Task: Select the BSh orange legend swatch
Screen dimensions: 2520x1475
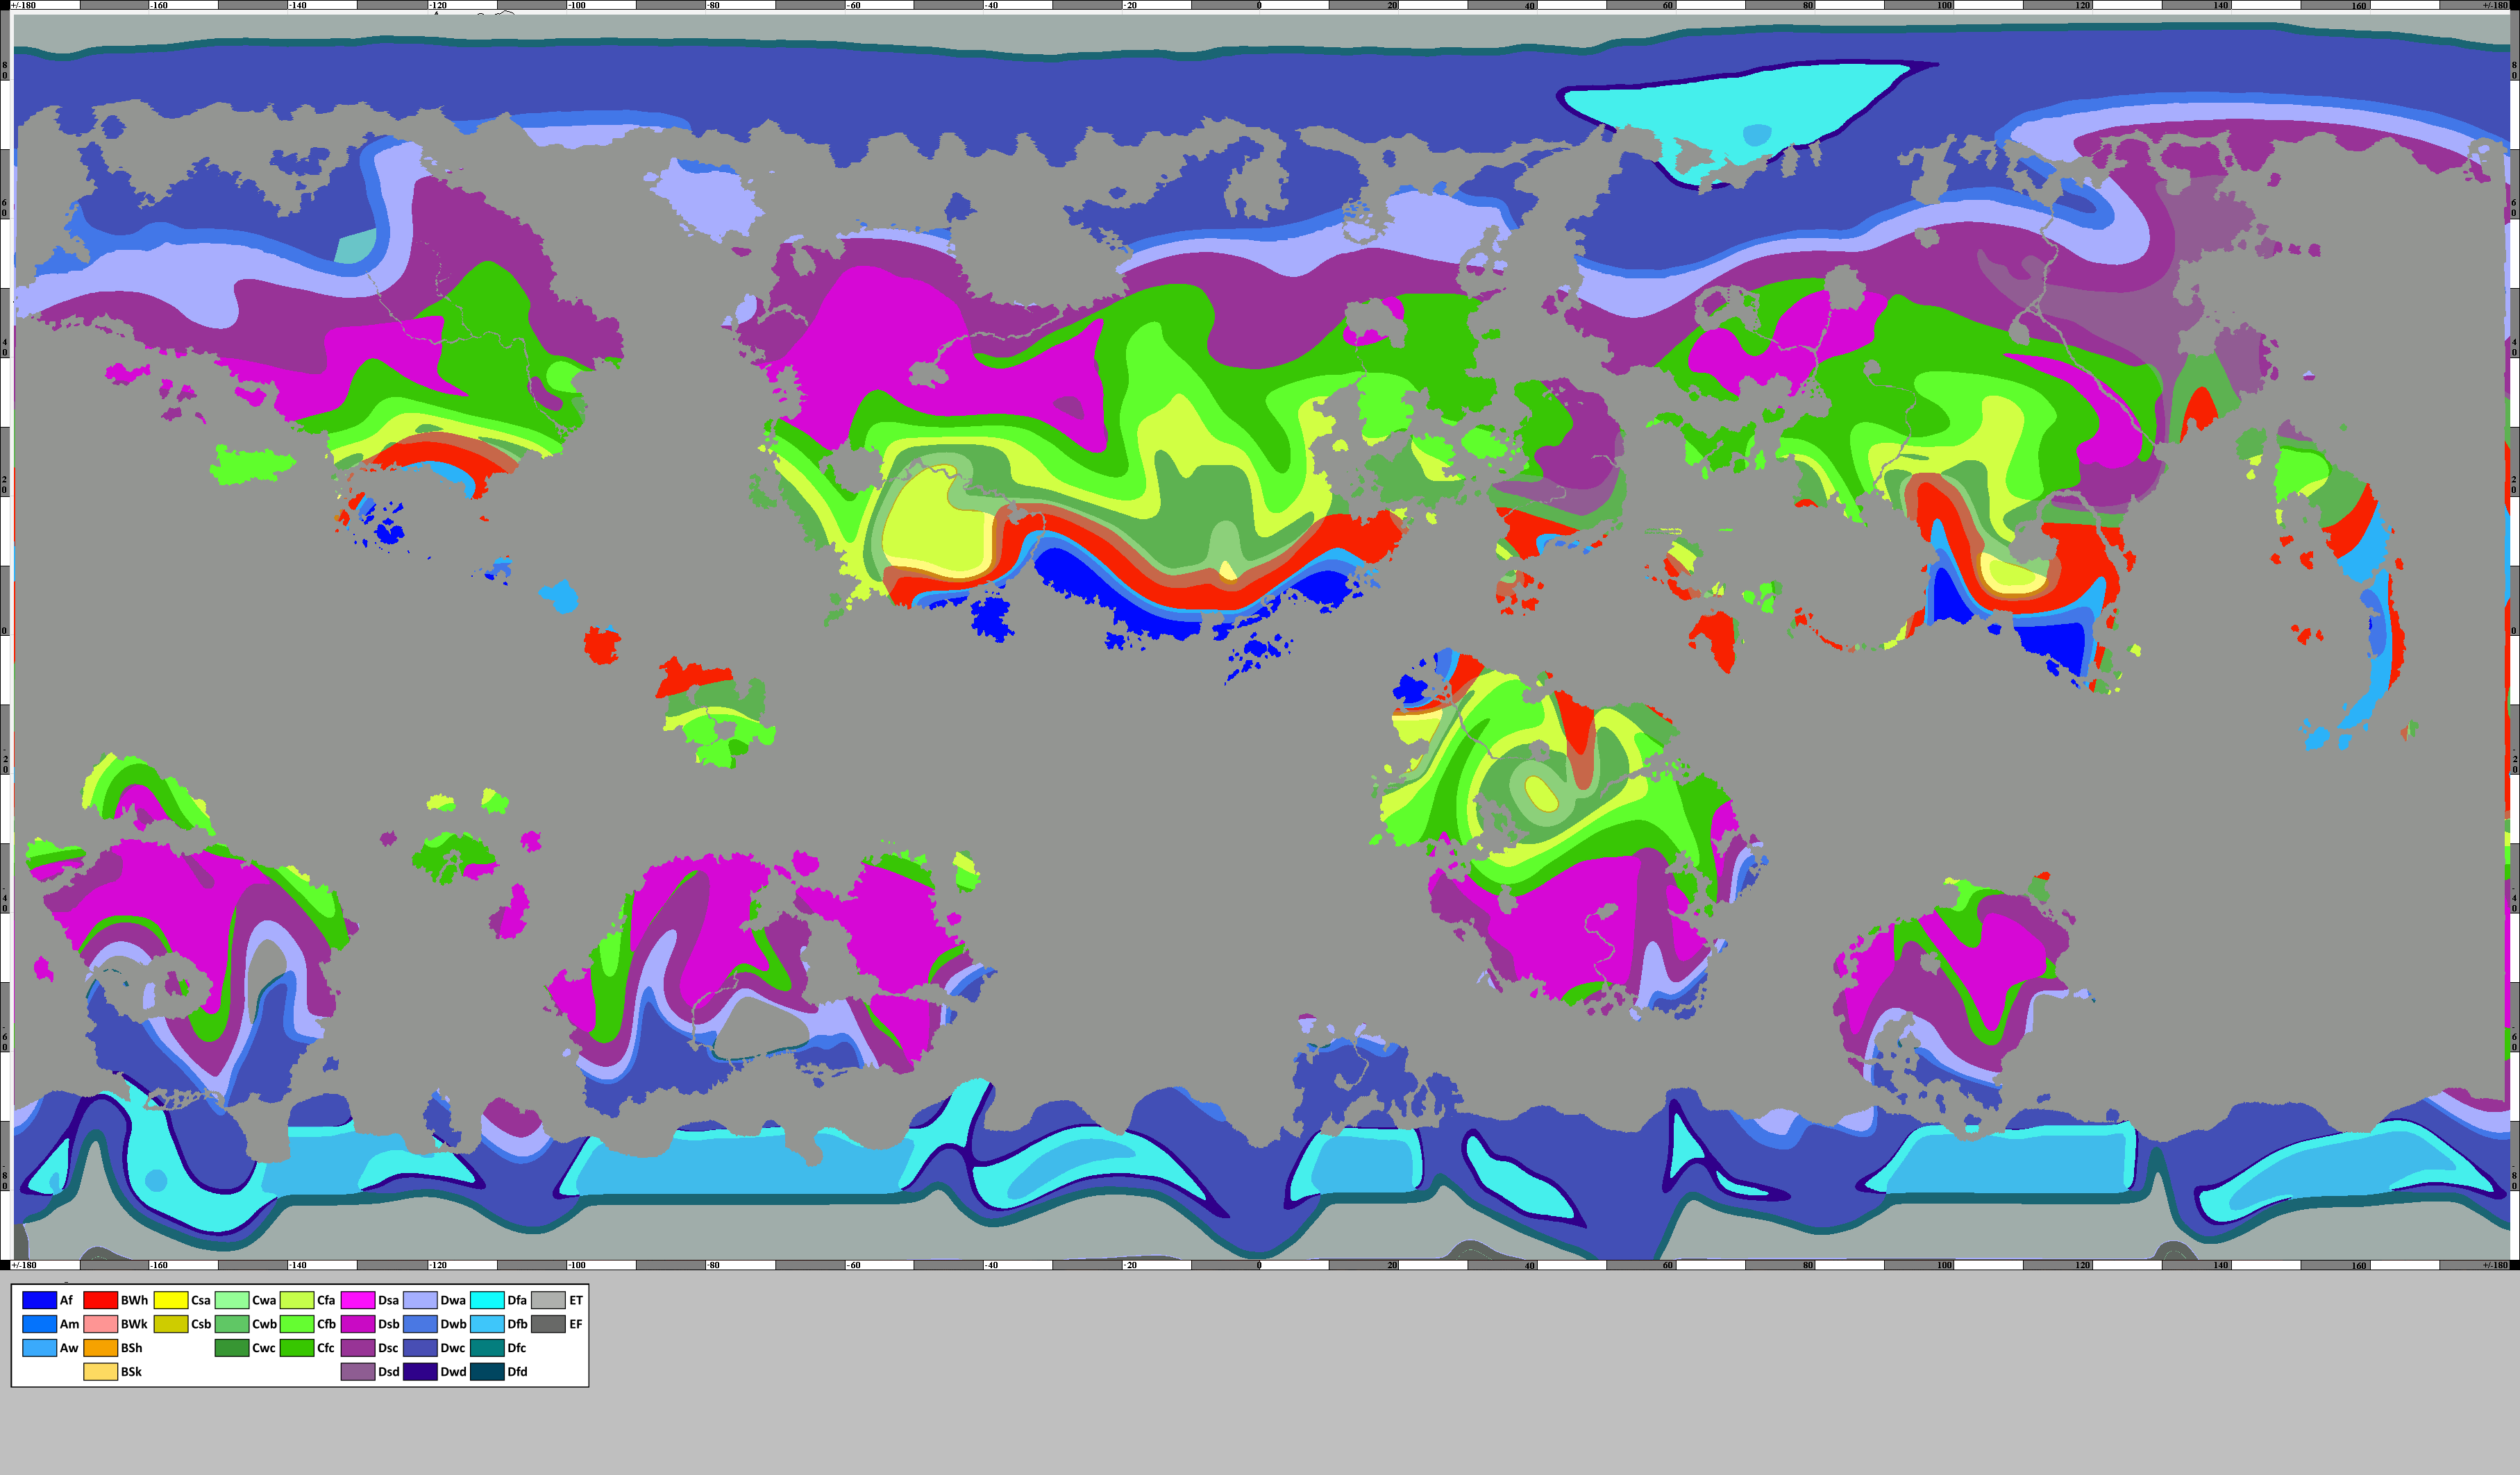Action: click(x=100, y=1348)
